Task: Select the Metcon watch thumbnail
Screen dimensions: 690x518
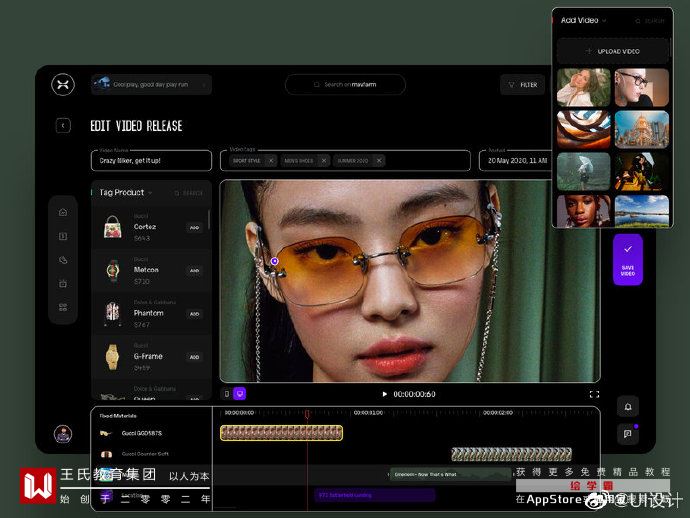Action: point(113,270)
